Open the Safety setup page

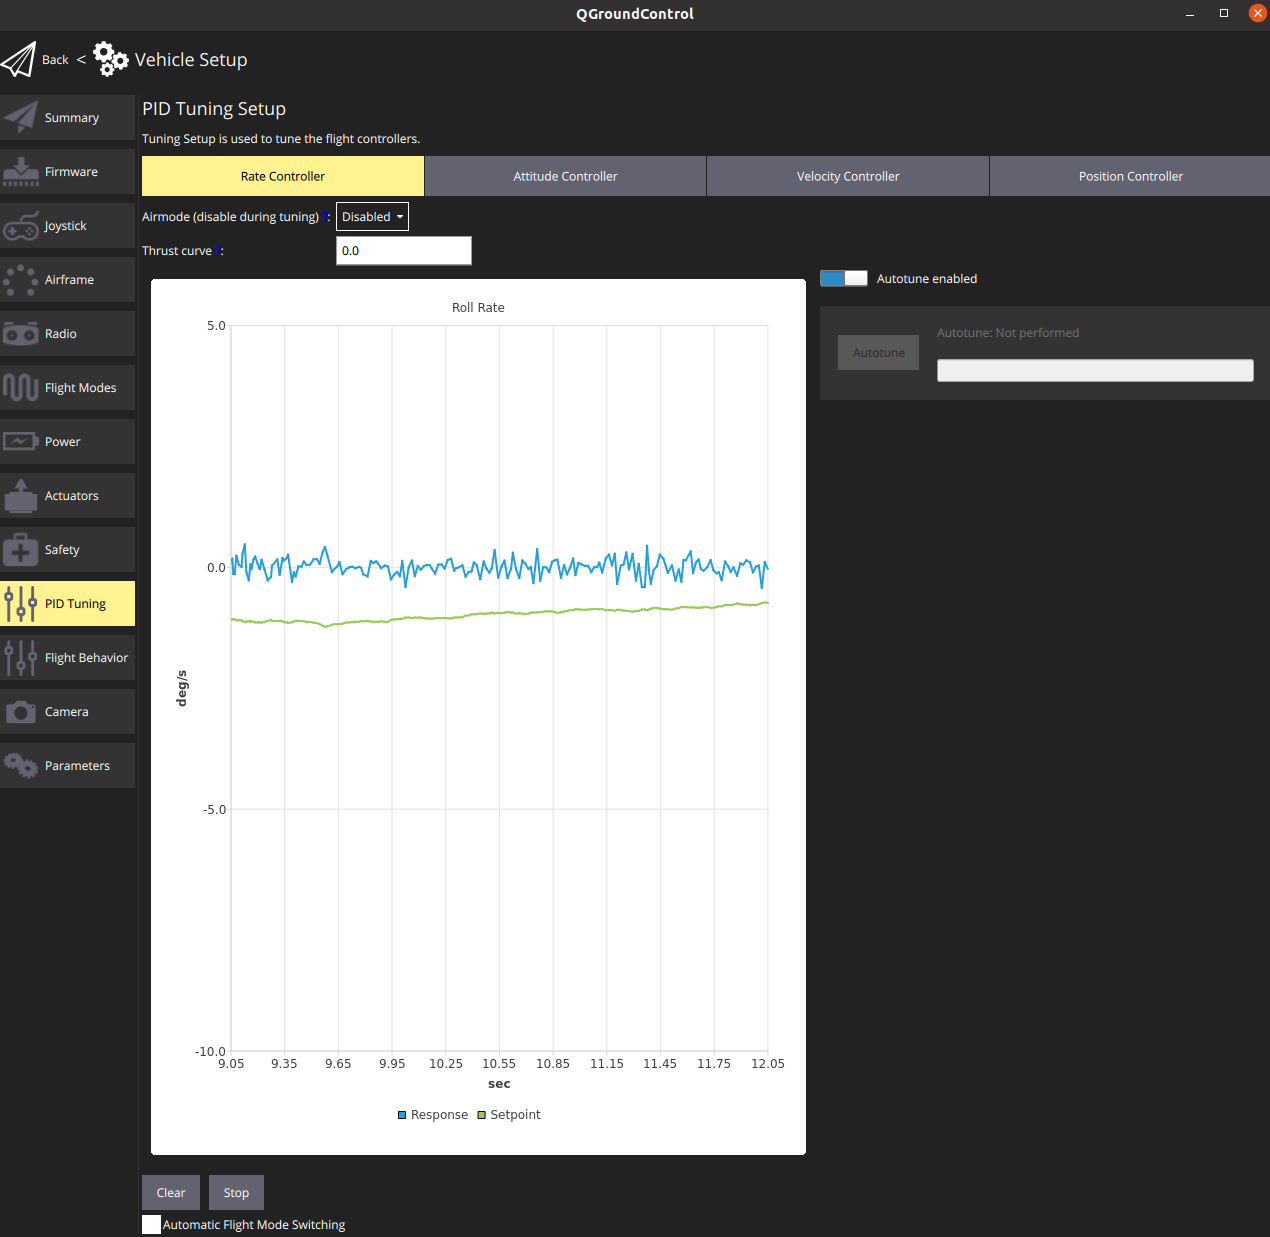pos(67,549)
